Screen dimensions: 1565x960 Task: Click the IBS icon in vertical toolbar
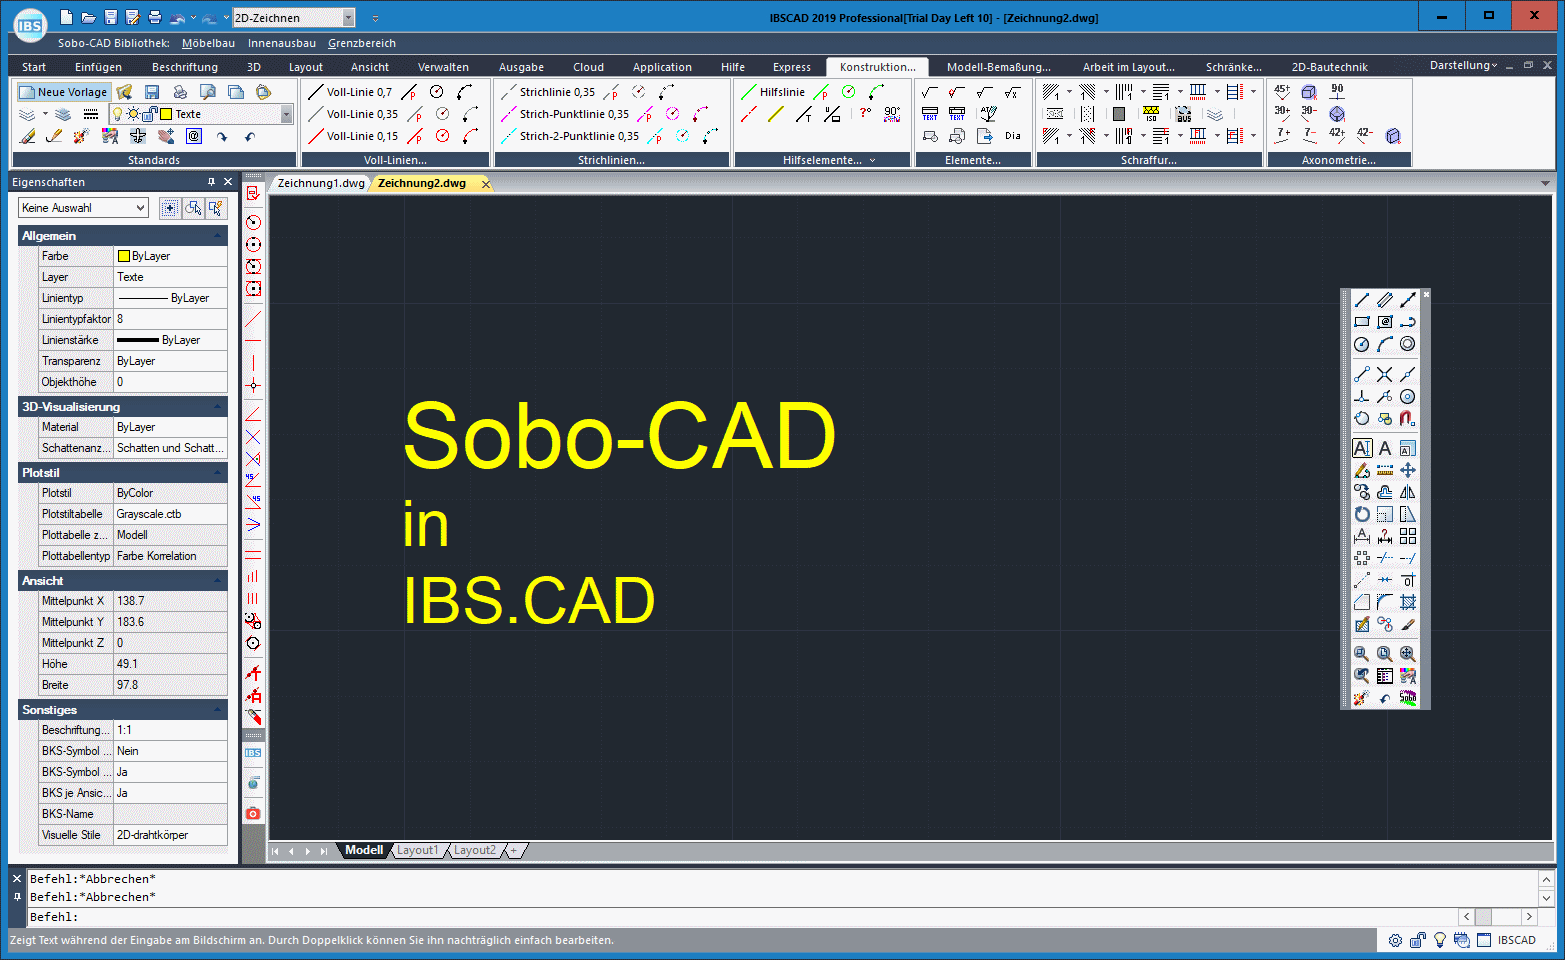pos(253,753)
